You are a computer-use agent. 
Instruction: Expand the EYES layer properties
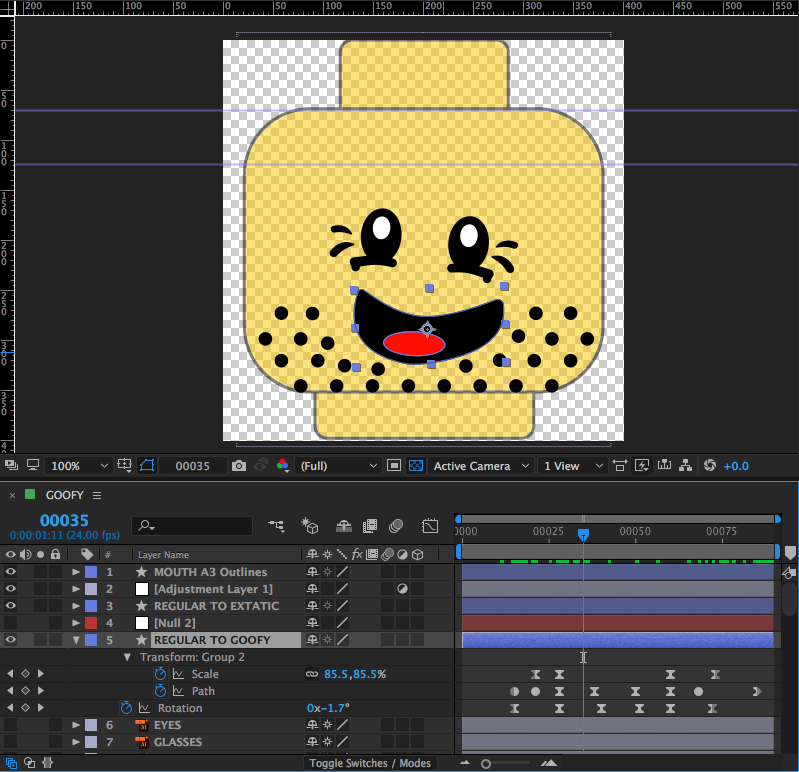point(76,725)
